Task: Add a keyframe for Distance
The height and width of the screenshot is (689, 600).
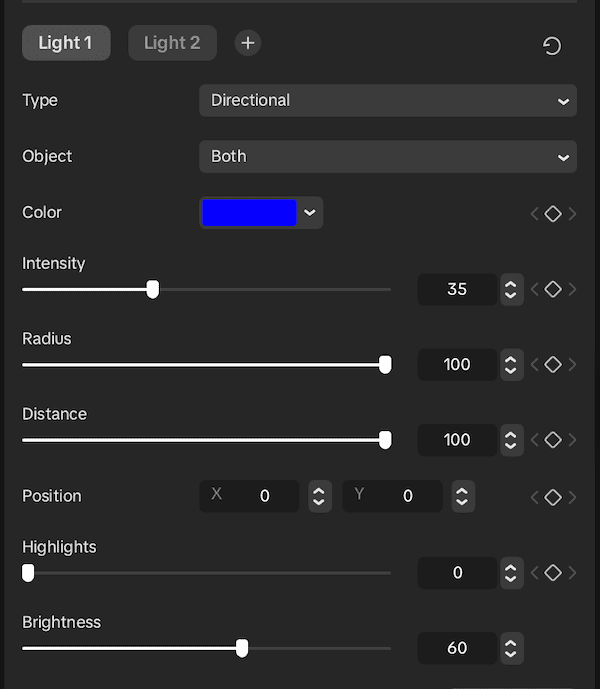Action: [553, 440]
